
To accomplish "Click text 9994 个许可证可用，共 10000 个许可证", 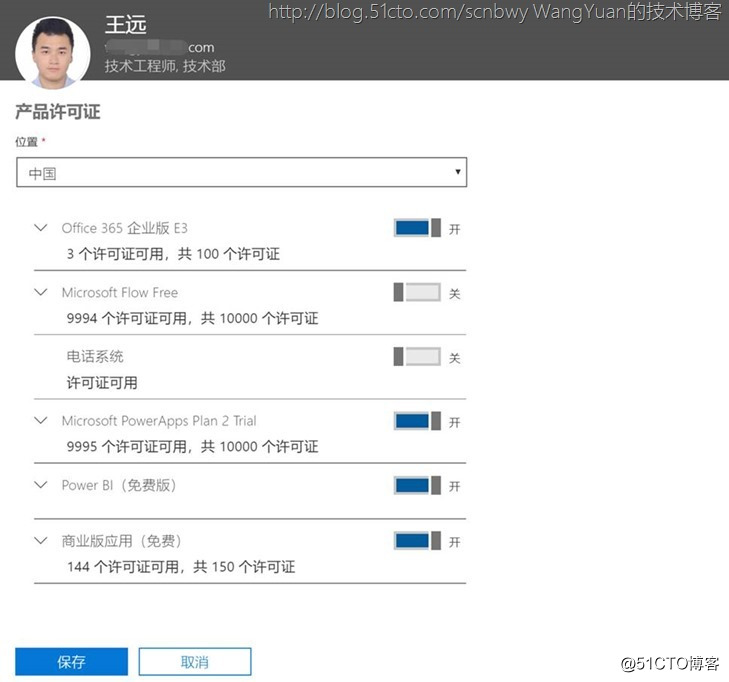I will click(192, 318).
